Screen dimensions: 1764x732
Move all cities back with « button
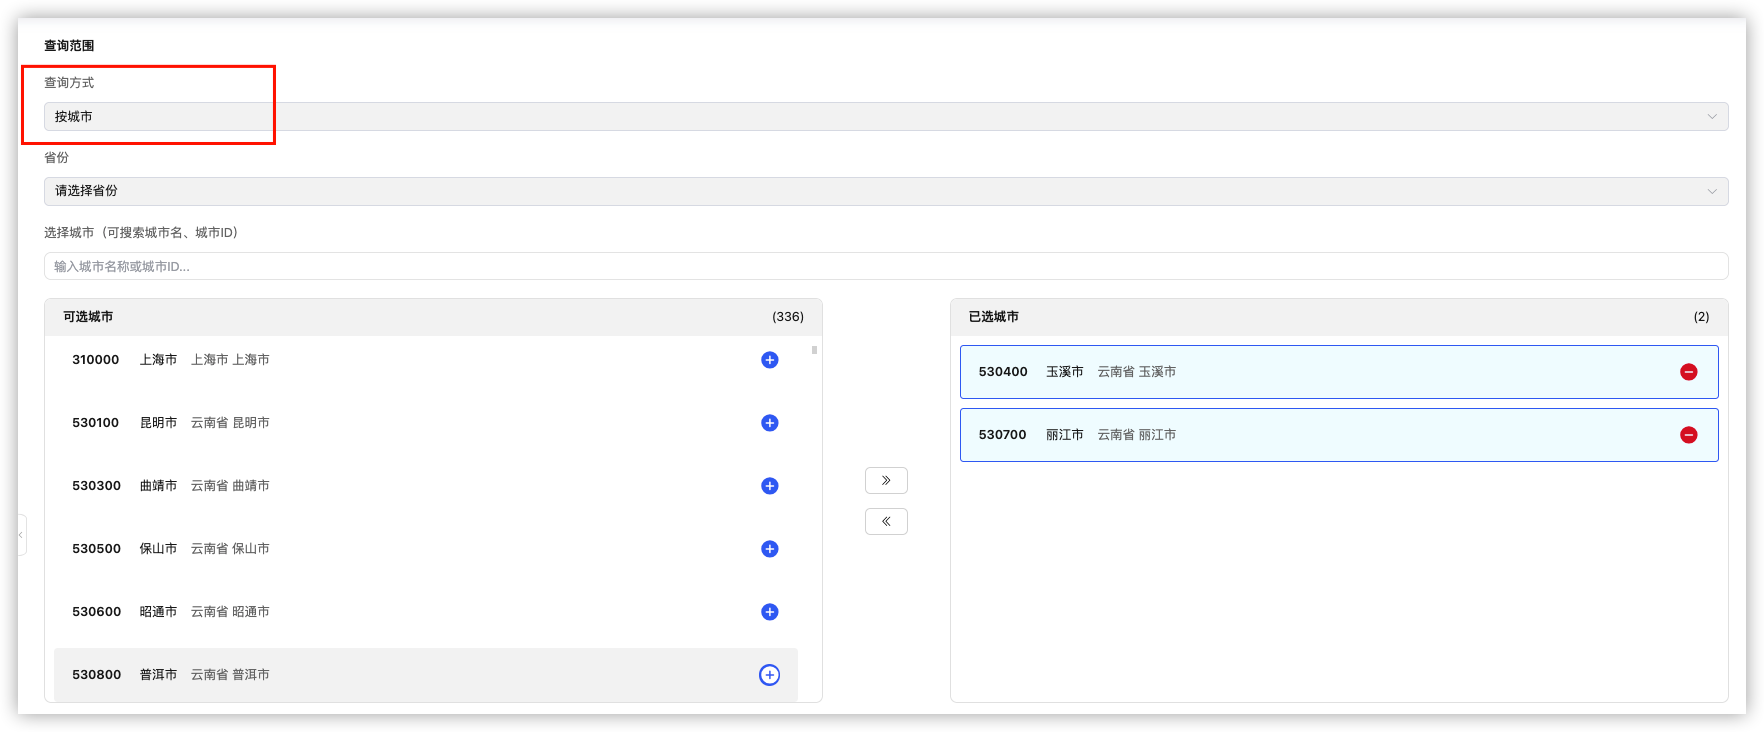coord(886,522)
